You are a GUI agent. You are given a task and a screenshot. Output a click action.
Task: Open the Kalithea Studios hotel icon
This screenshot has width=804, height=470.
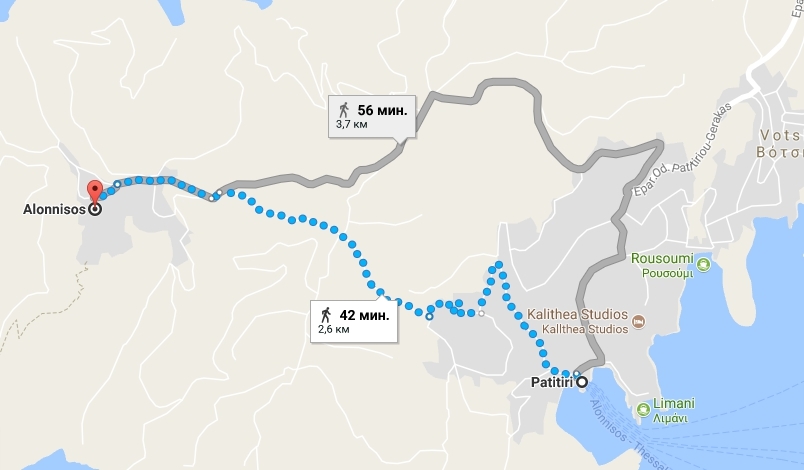pyautogui.click(x=638, y=322)
